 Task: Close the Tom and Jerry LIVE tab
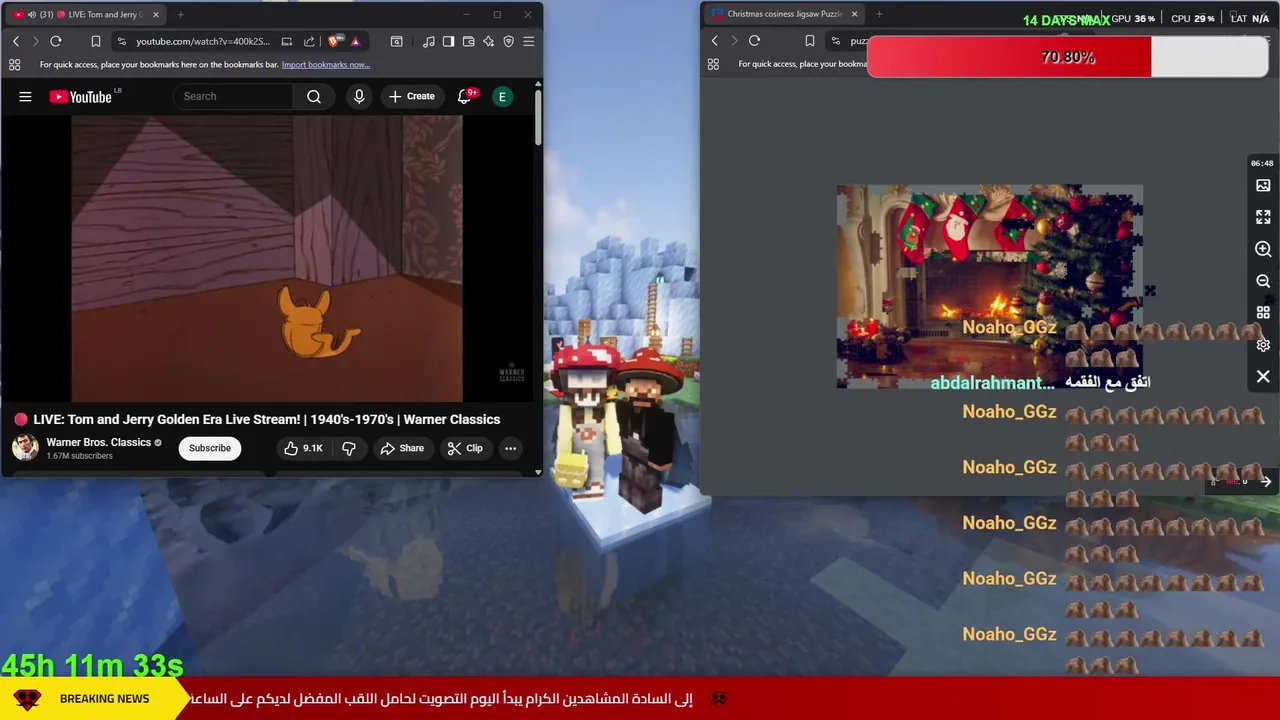pyautogui.click(x=155, y=15)
